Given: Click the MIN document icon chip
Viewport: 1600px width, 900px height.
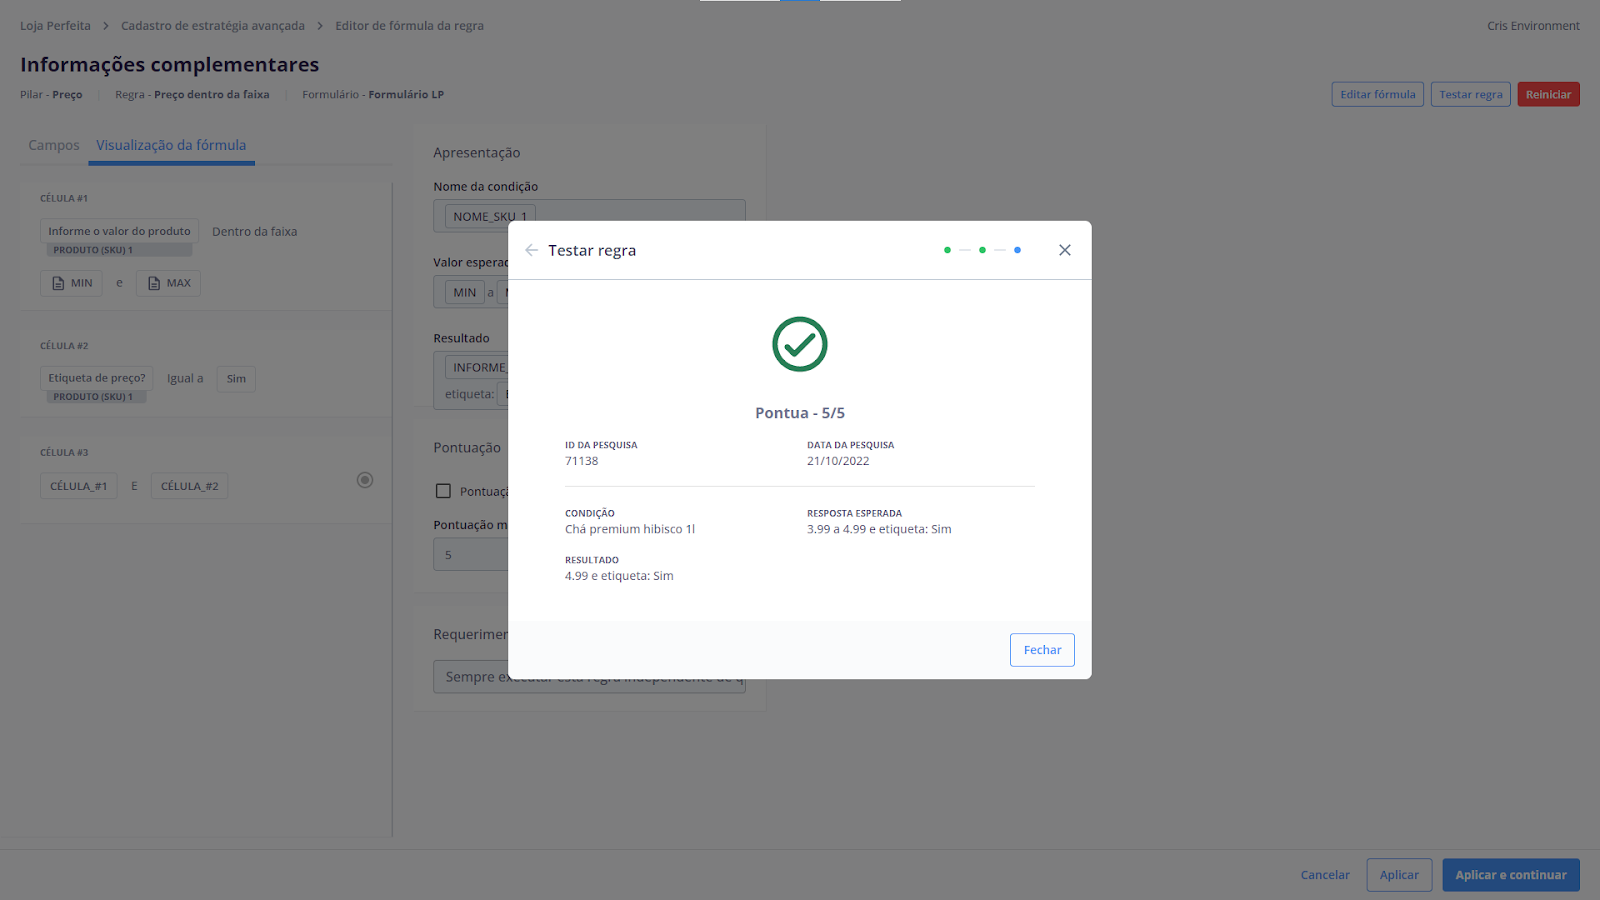Looking at the screenshot, I should click(71, 283).
